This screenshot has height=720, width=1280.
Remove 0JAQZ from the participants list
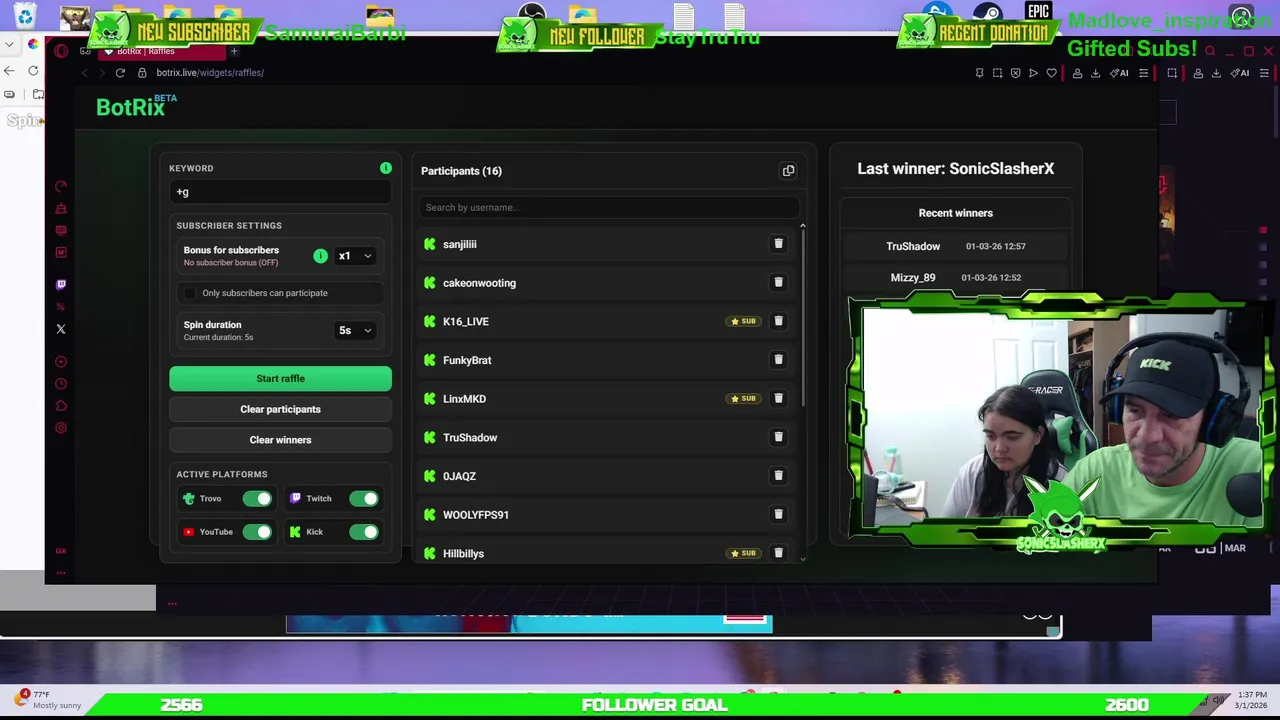pyautogui.click(x=778, y=476)
